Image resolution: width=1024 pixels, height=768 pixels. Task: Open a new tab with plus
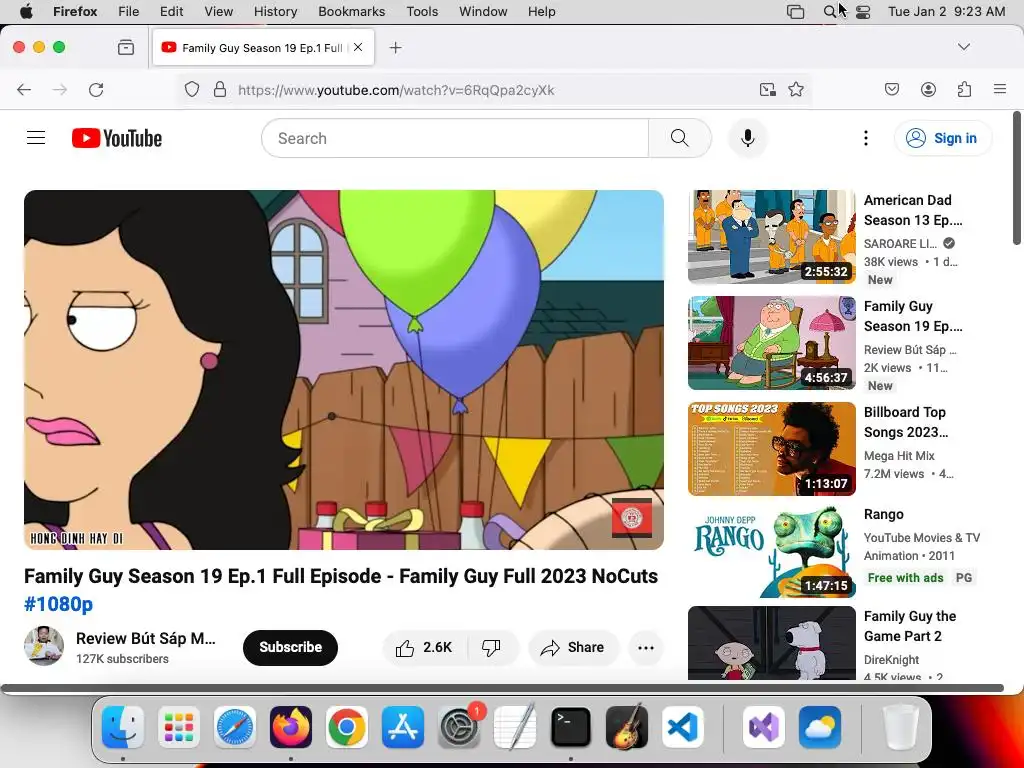pyautogui.click(x=395, y=48)
